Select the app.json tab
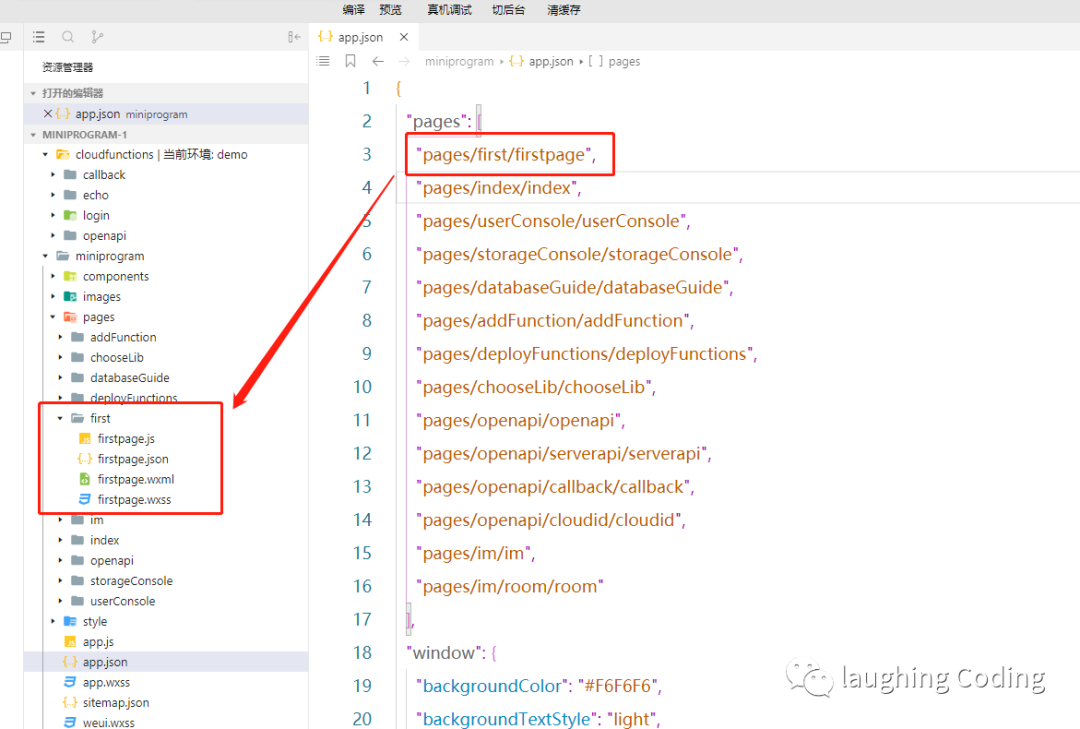The image size is (1080, 729). coord(364,37)
